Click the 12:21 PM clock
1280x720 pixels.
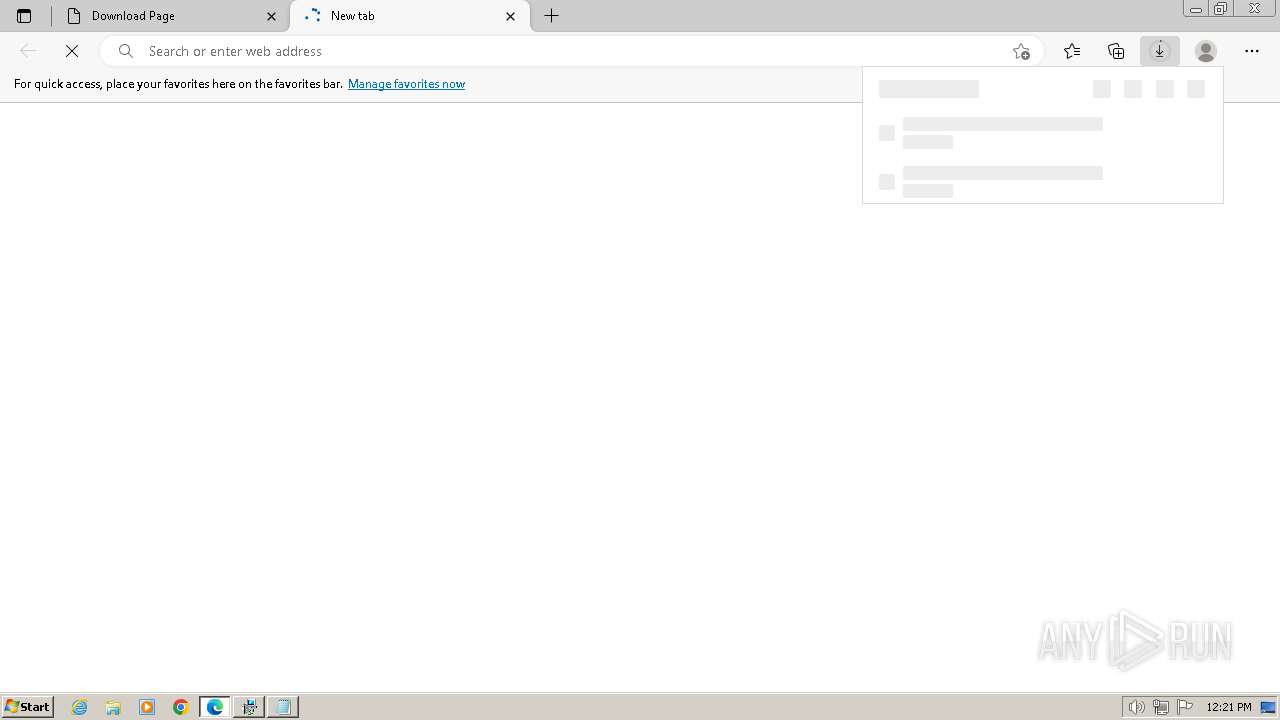pyautogui.click(x=1229, y=707)
